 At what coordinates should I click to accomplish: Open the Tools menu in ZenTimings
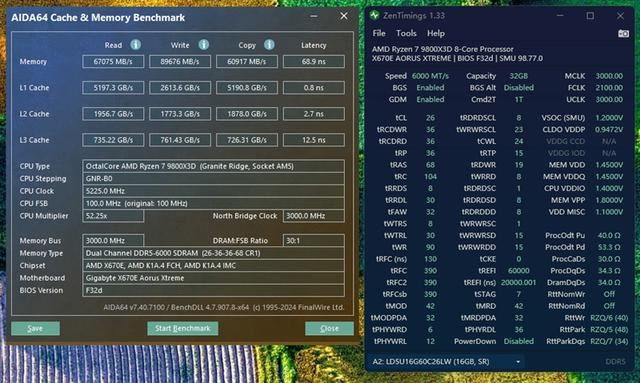406,33
